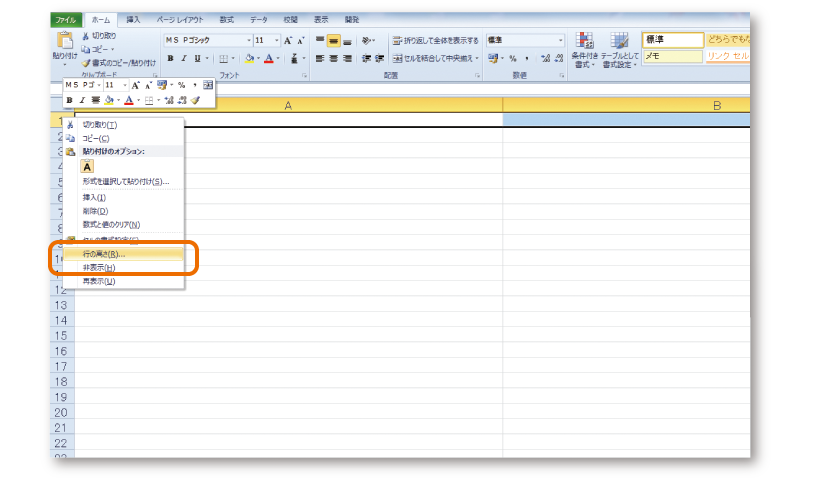The width and height of the screenshot is (817, 494).
Task: Click the Increase Indent icon
Action: click(380, 58)
